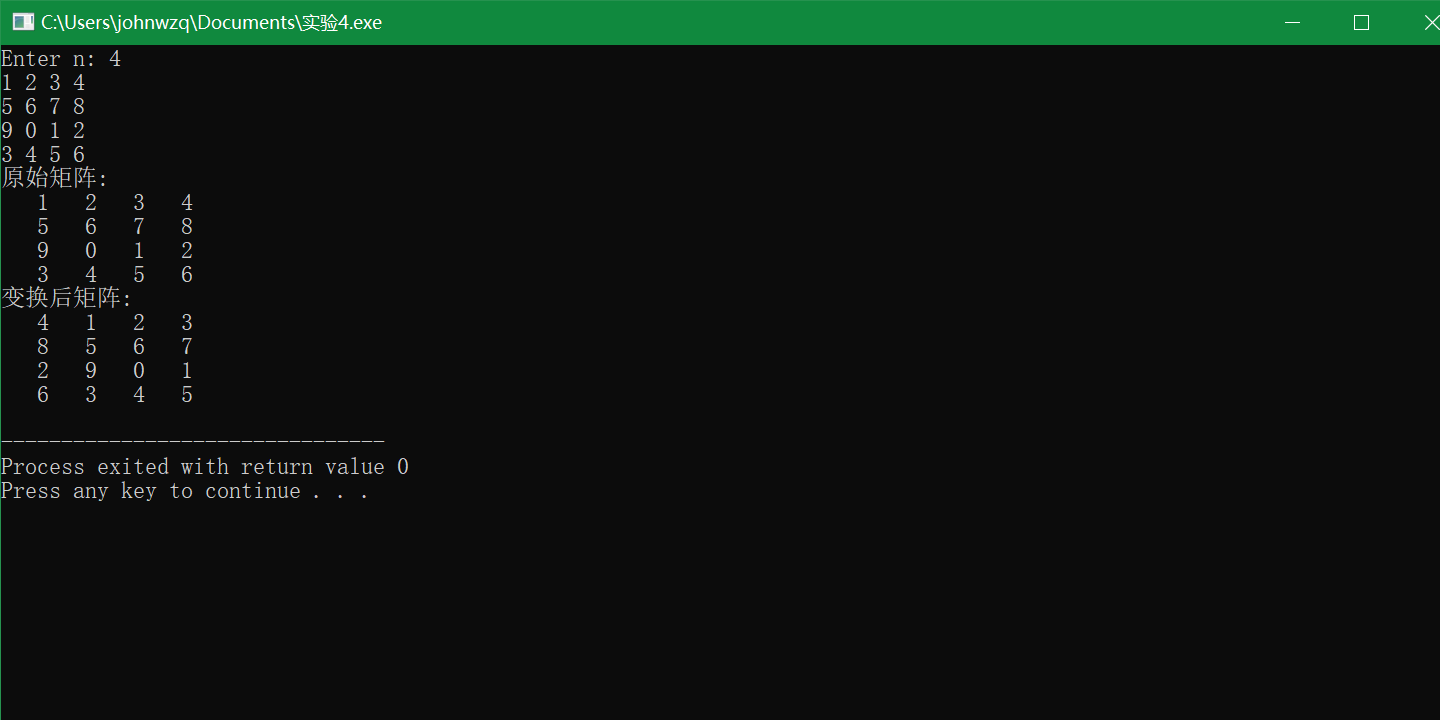Select the 'Process exited with return value 0' line
The image size is (1440, 720).
204,466
